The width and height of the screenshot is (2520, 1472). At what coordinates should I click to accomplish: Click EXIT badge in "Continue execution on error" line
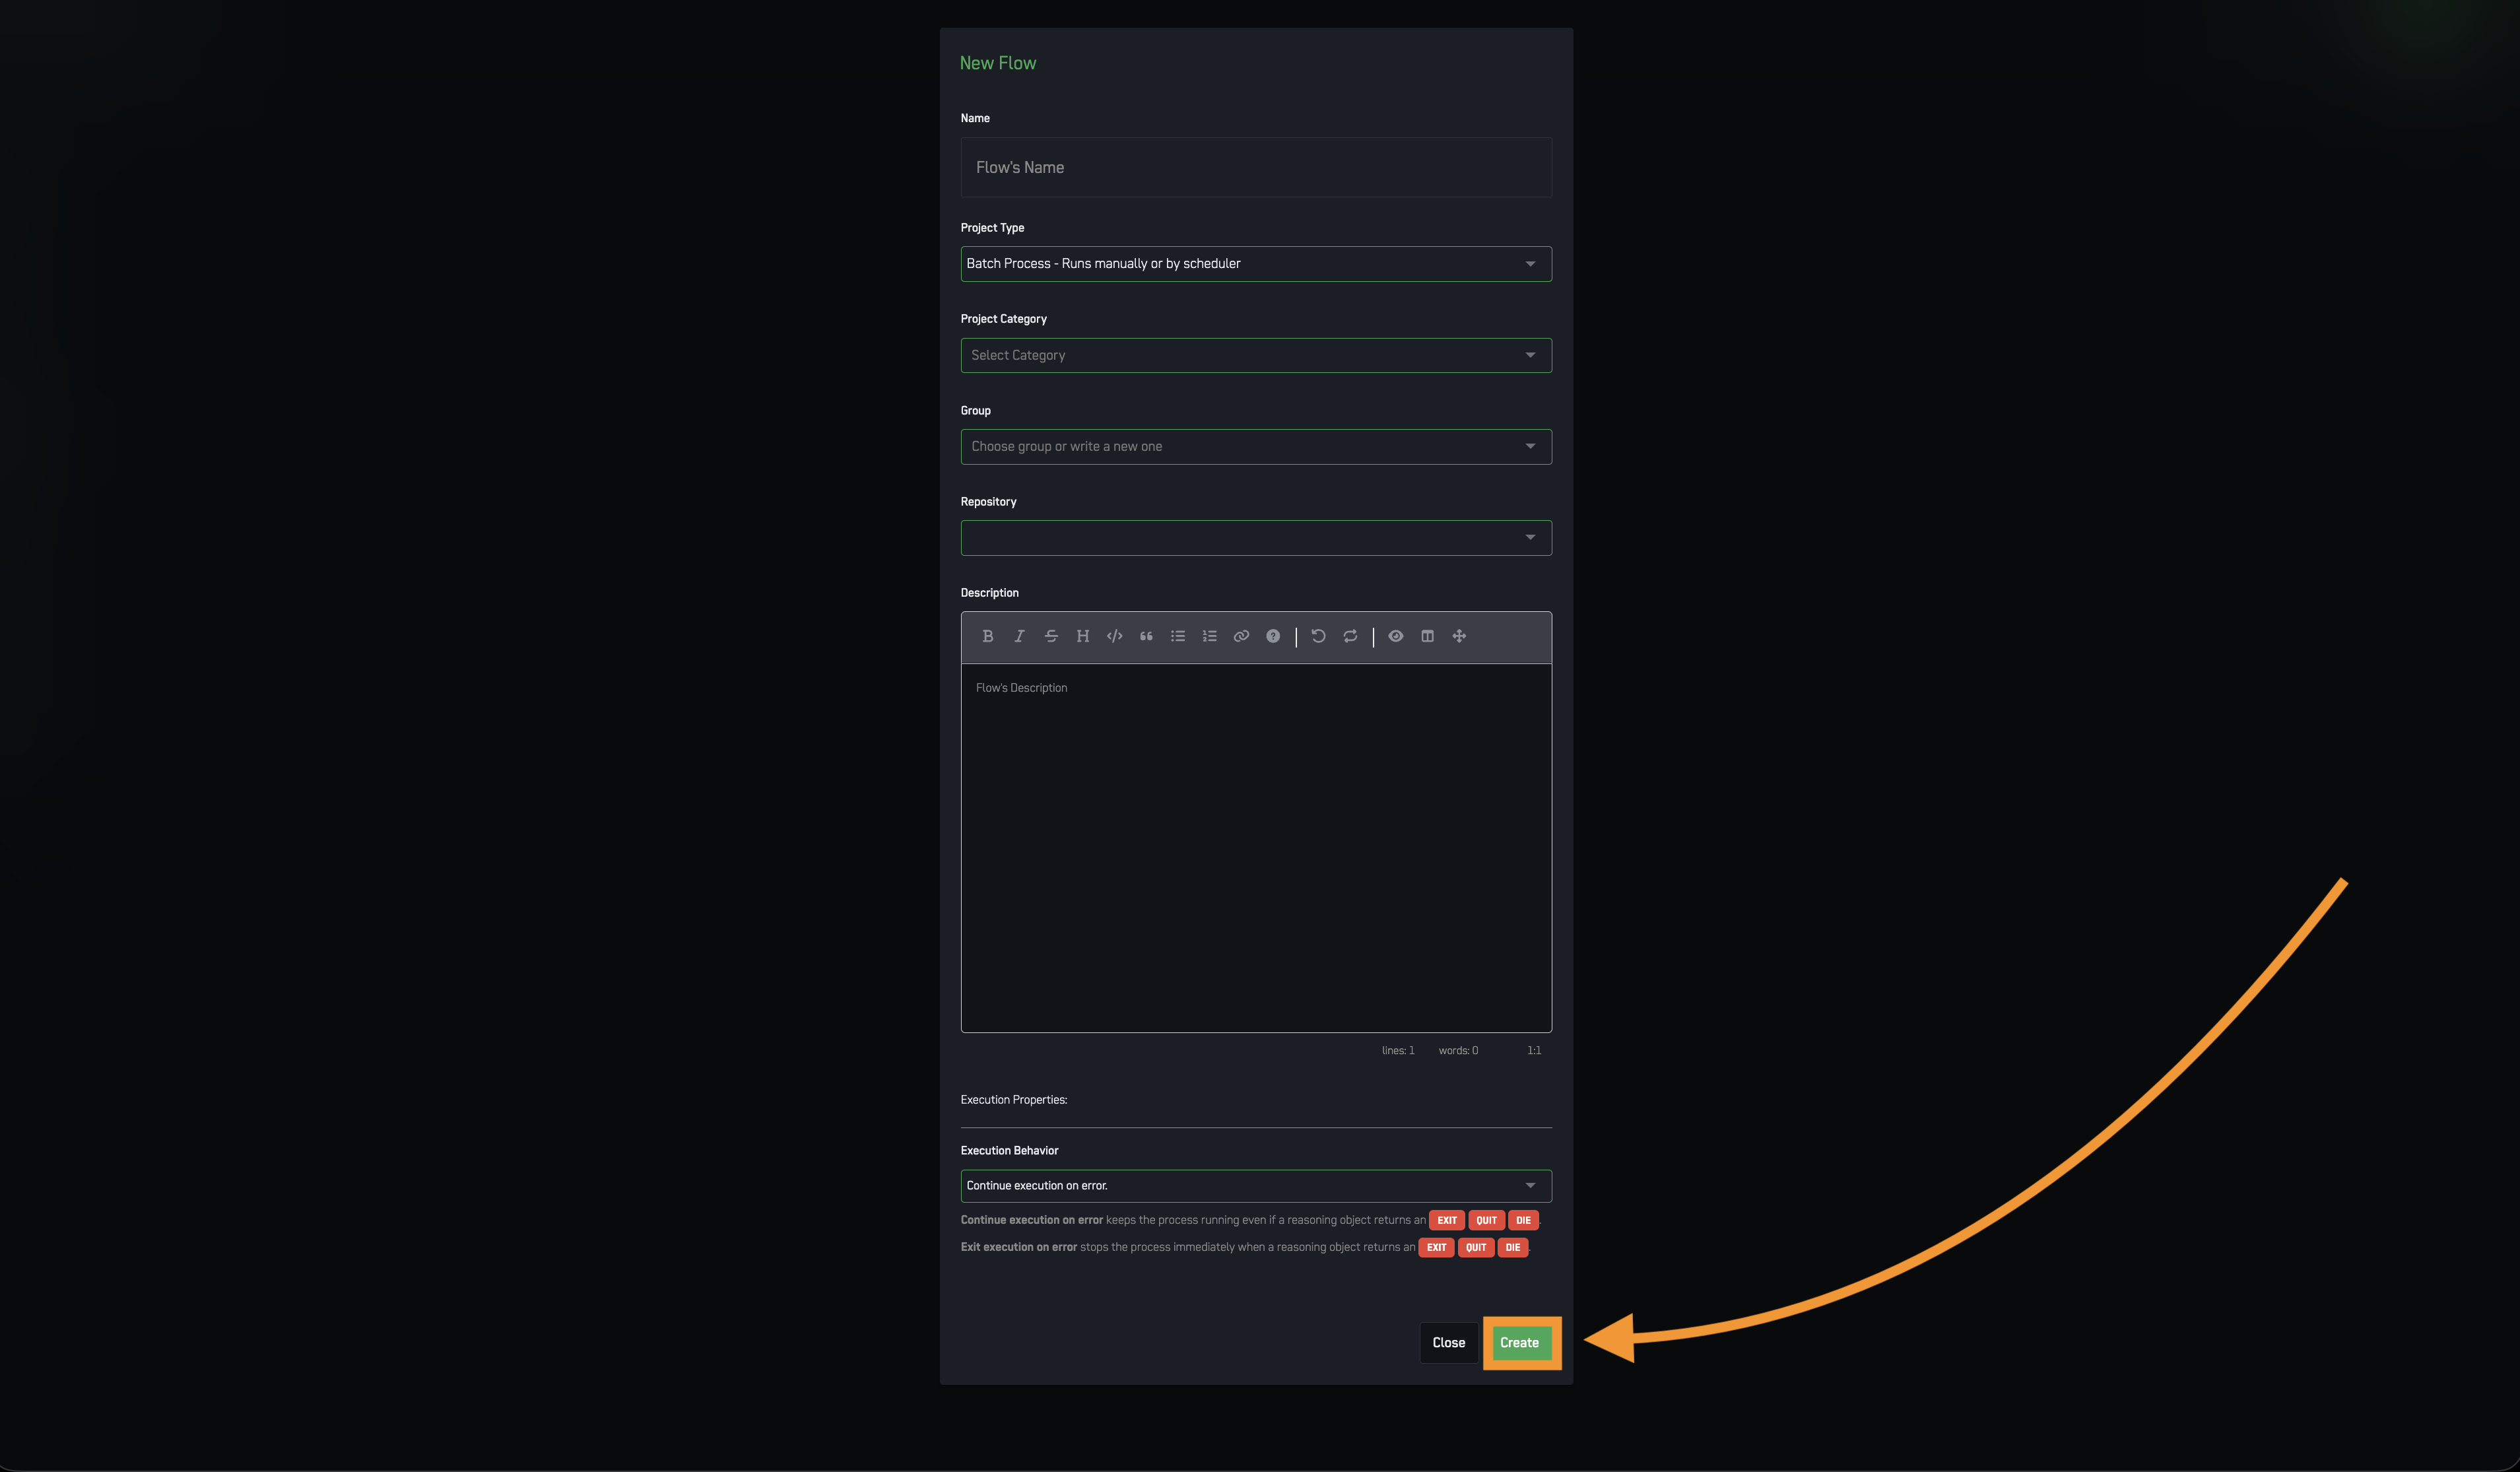tap(1447, 1221)
